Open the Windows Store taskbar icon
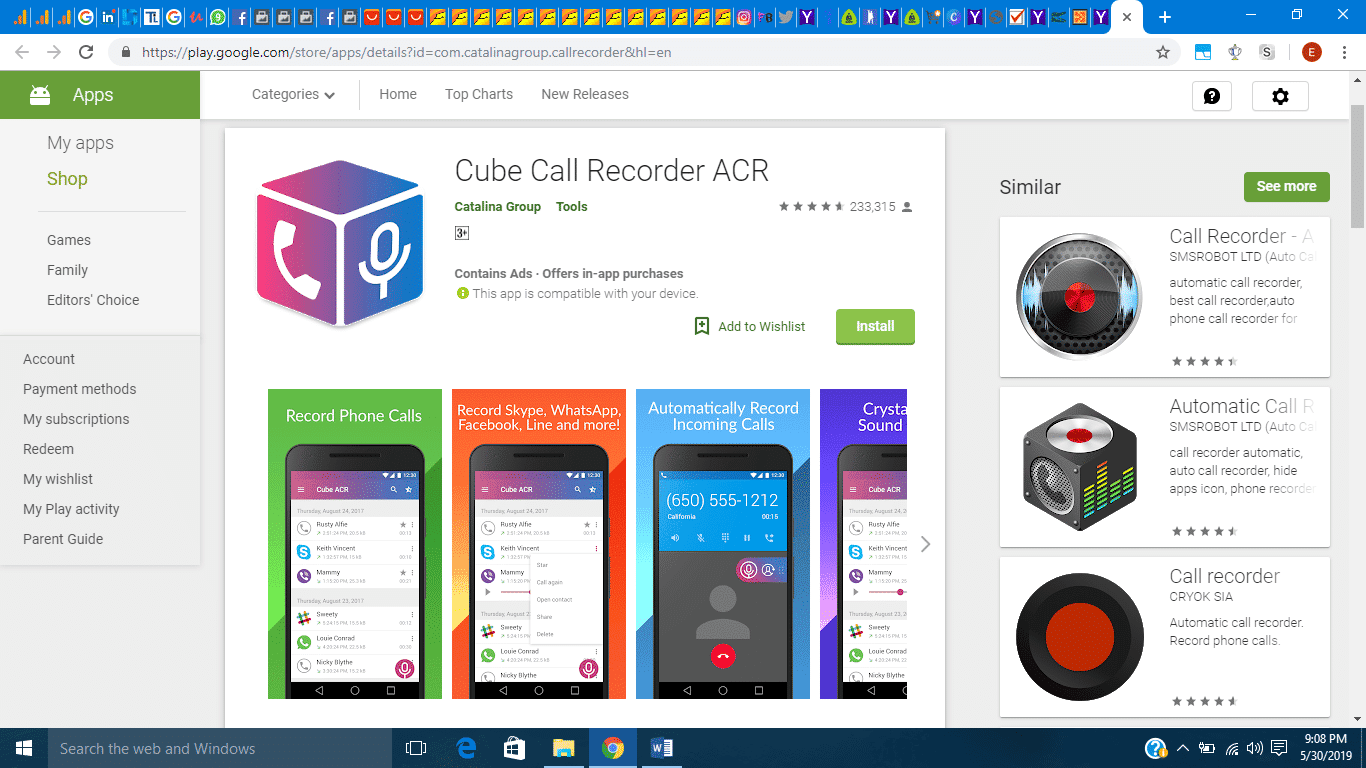1366x768 pixels. [x=515, y=748]
